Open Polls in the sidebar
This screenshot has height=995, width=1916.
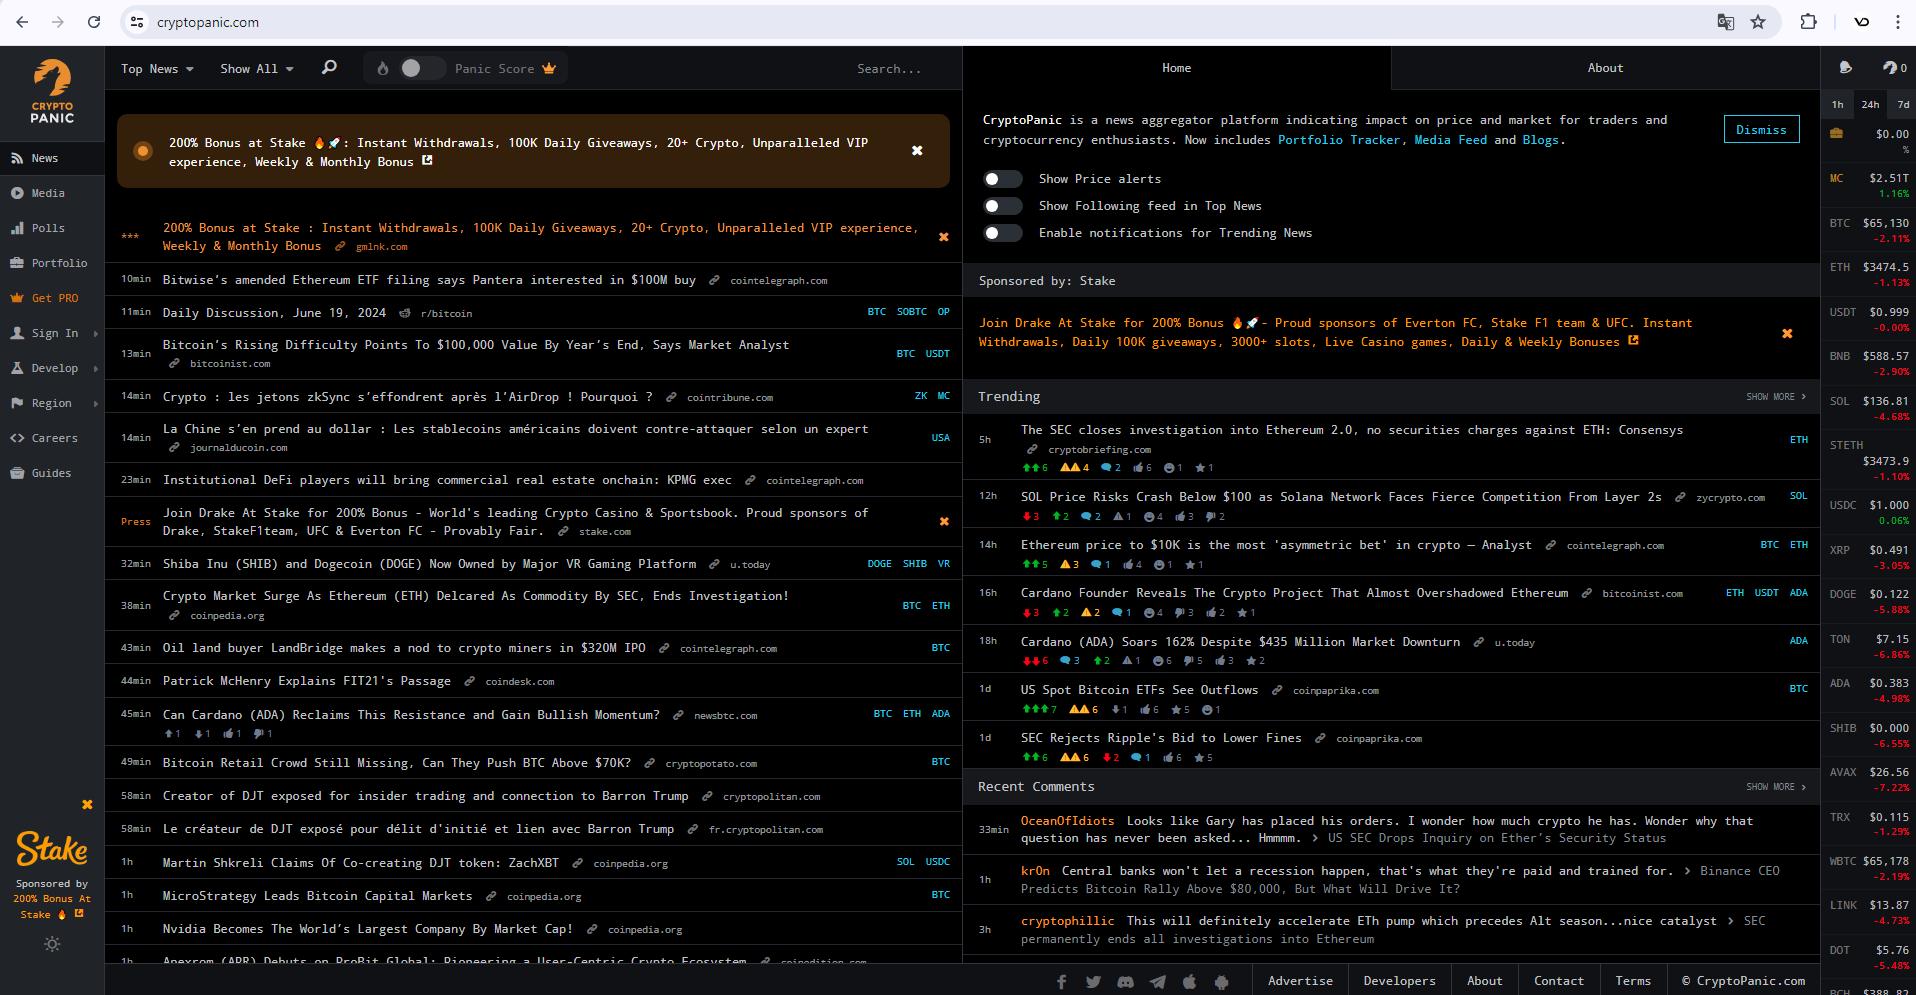tap(52, 228)
